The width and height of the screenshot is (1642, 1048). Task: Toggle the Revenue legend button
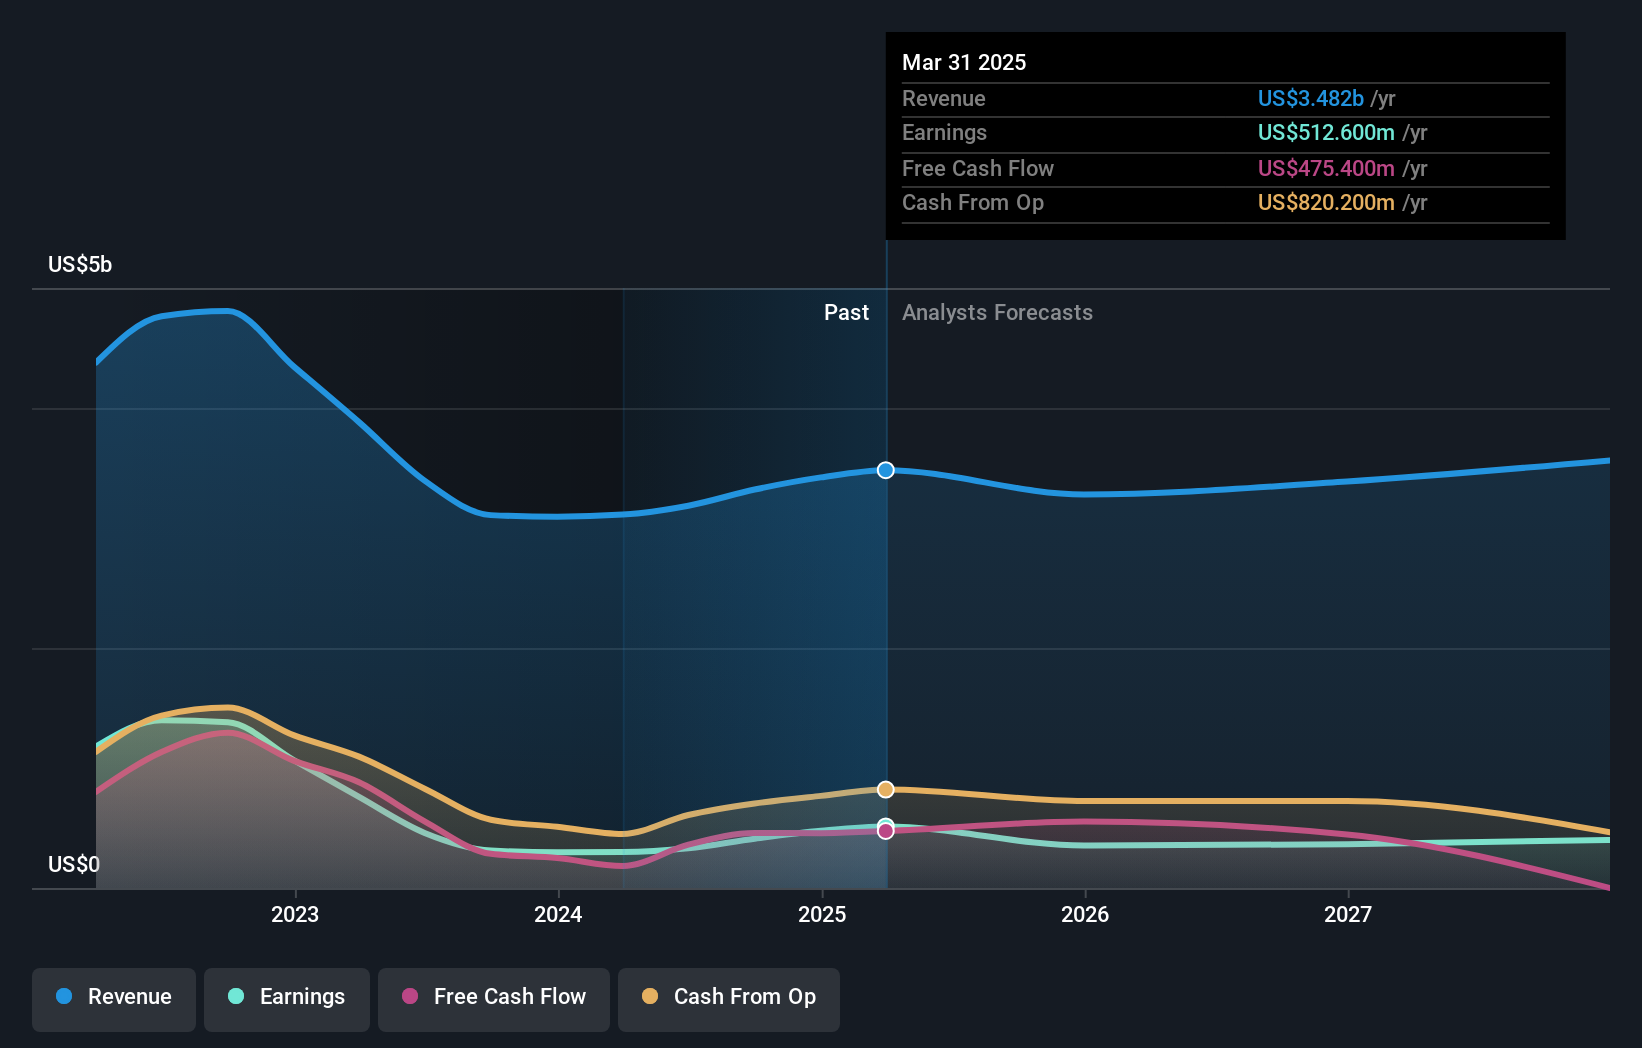pos(114,999)
